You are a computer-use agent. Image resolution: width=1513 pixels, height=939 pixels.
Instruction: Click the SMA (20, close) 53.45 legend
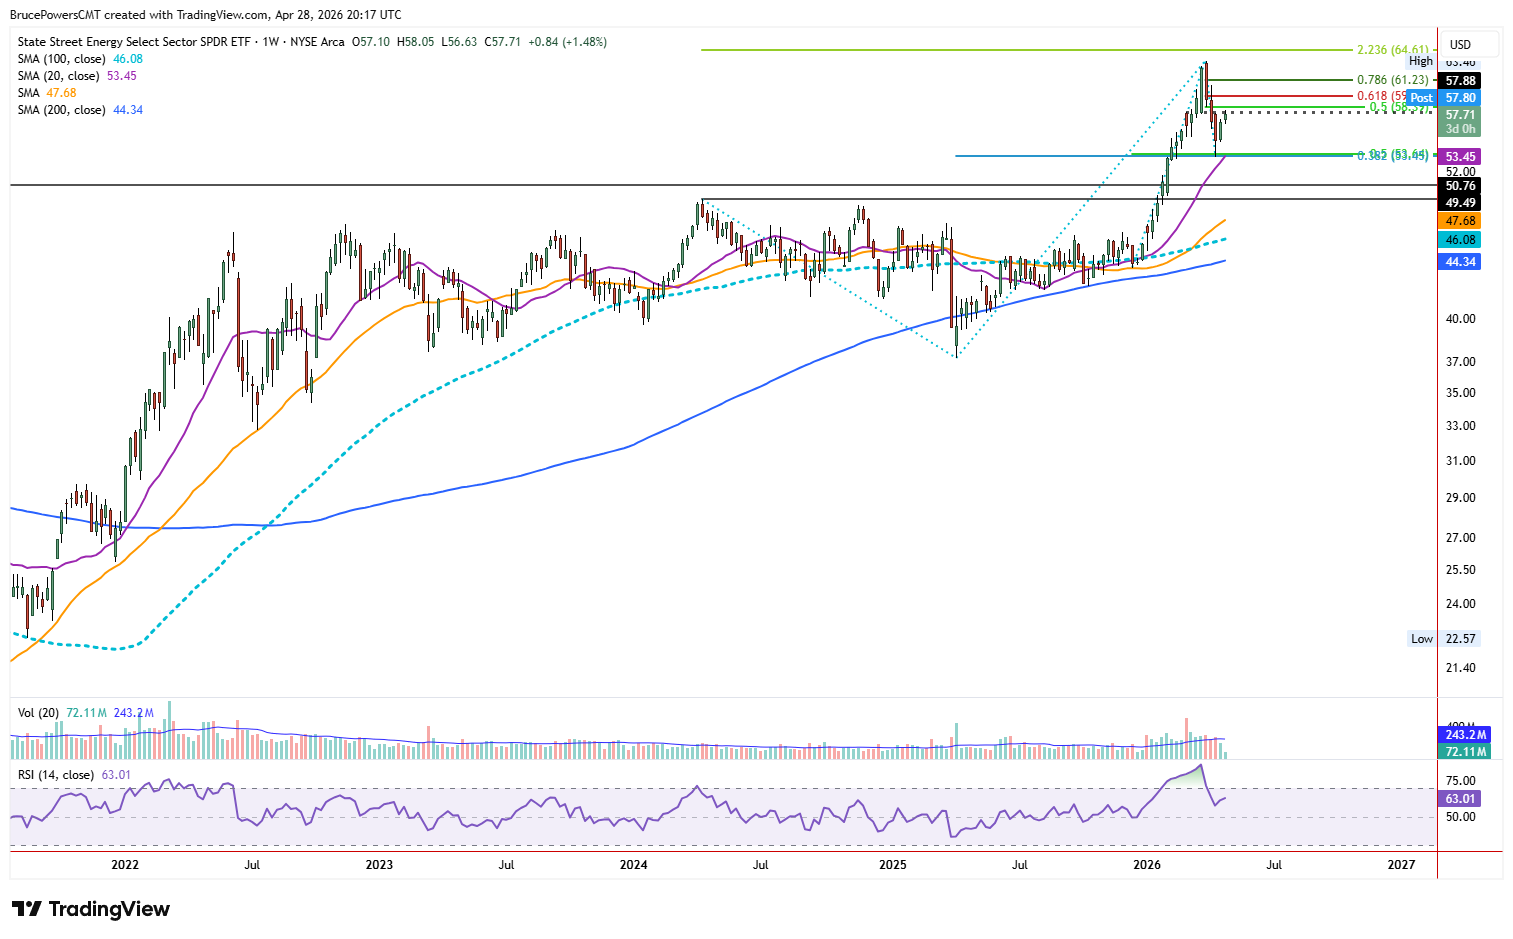pos(77,76)
